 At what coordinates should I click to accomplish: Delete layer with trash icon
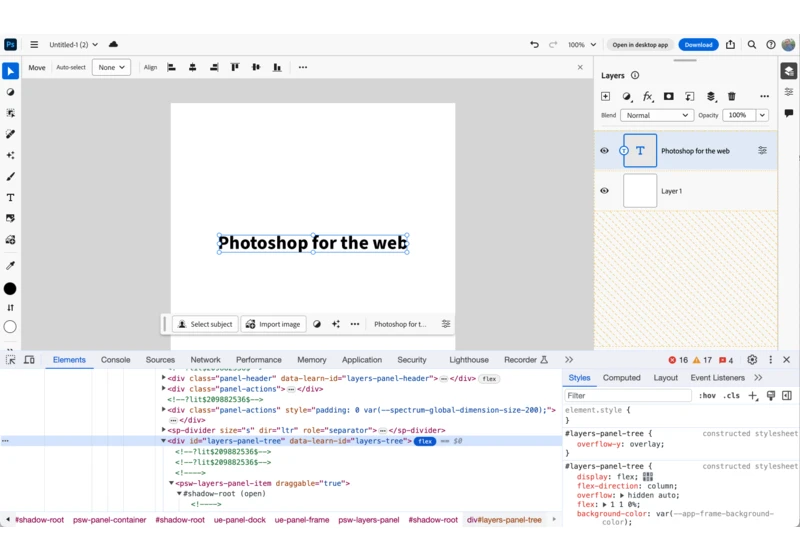732,96
